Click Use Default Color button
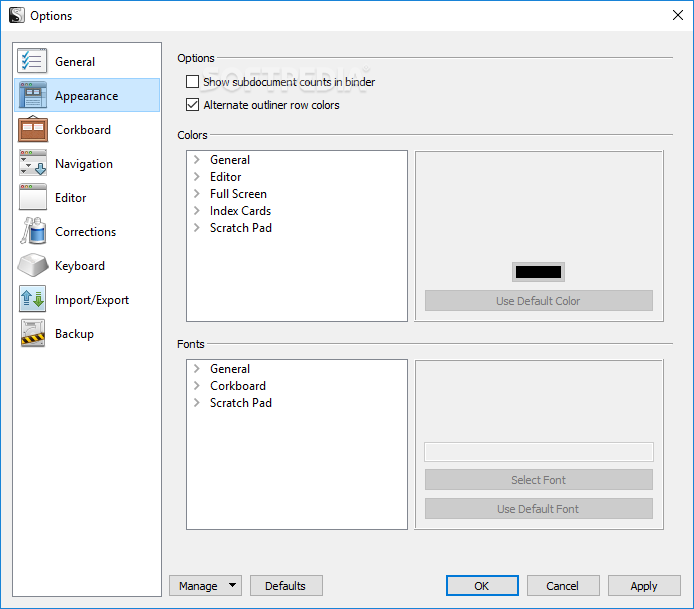This screenshot has height=609, width=694. click(539, 301)
